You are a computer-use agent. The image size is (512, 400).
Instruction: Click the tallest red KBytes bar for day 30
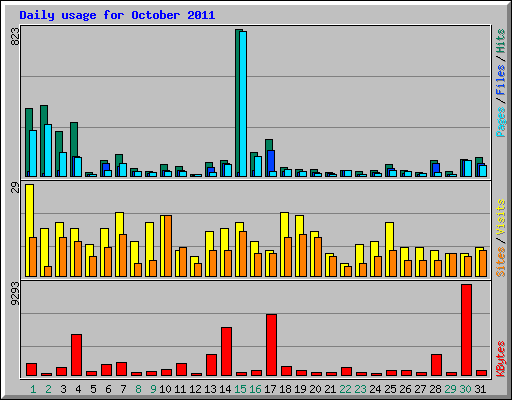[x=466, y=330]
